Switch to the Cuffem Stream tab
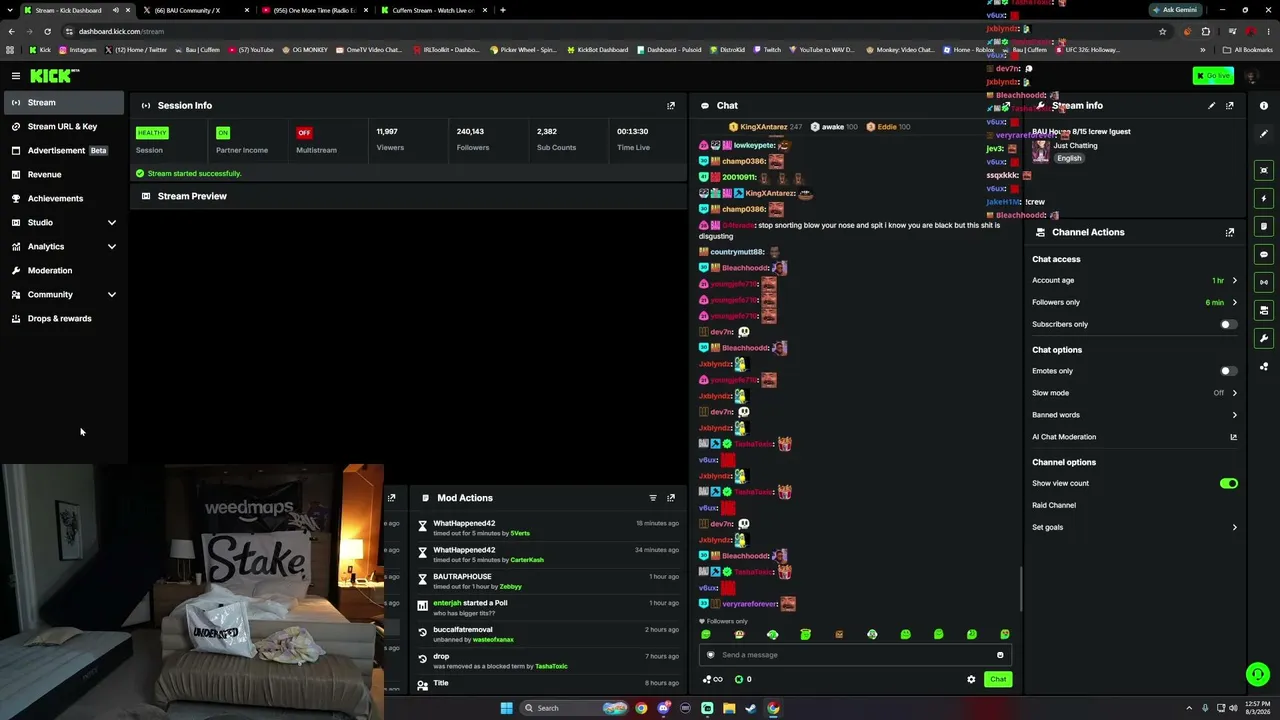This screenshot has width=1280, height=720. pyautogui.click(x=433, y=10)
